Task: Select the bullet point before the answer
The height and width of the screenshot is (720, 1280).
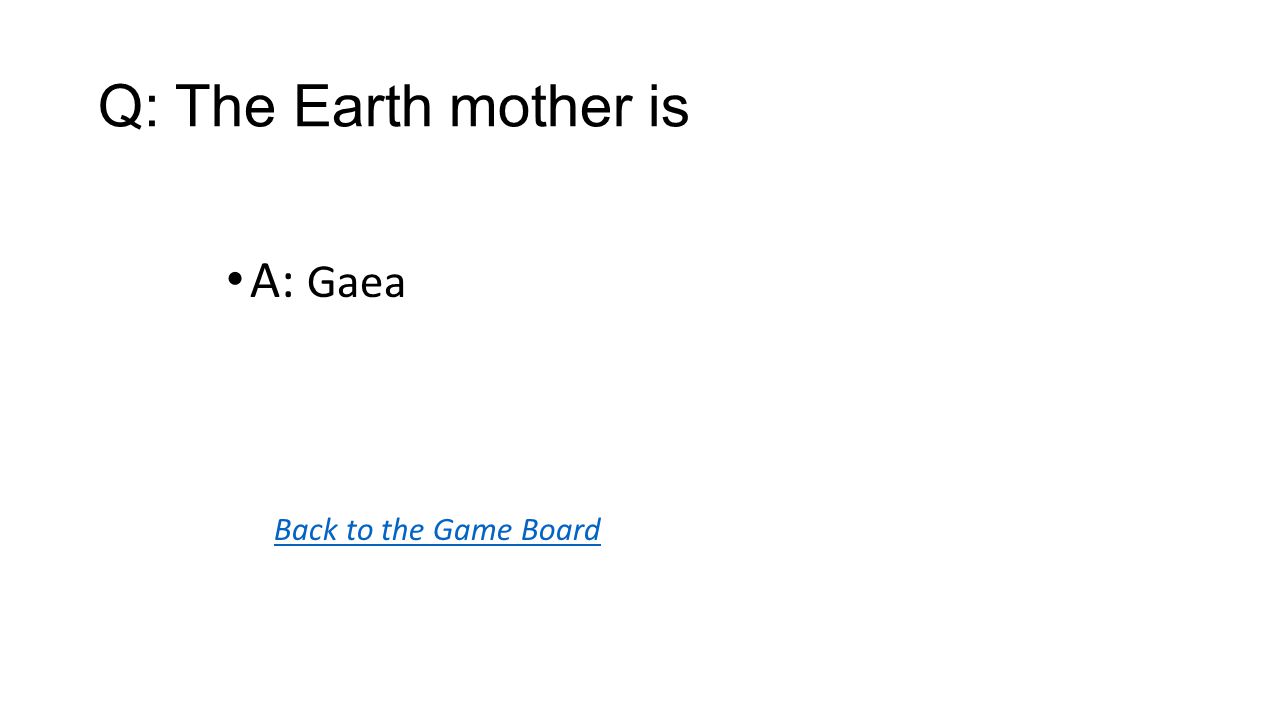Action: [x=234, y=278]
